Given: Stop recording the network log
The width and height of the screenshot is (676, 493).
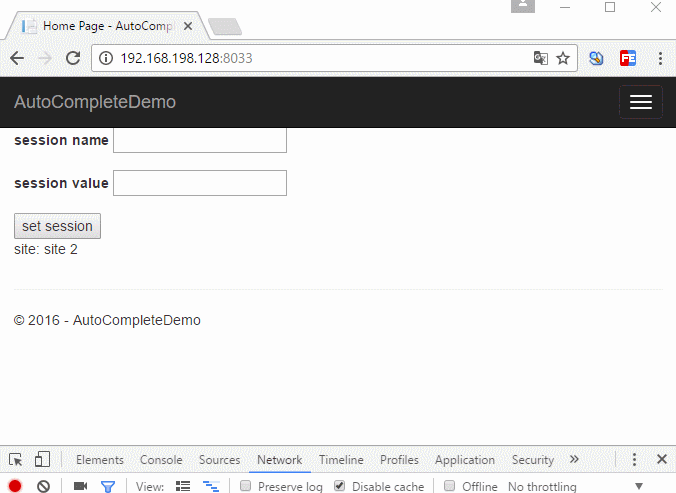Looking at the screenshot, I should 15,486.
